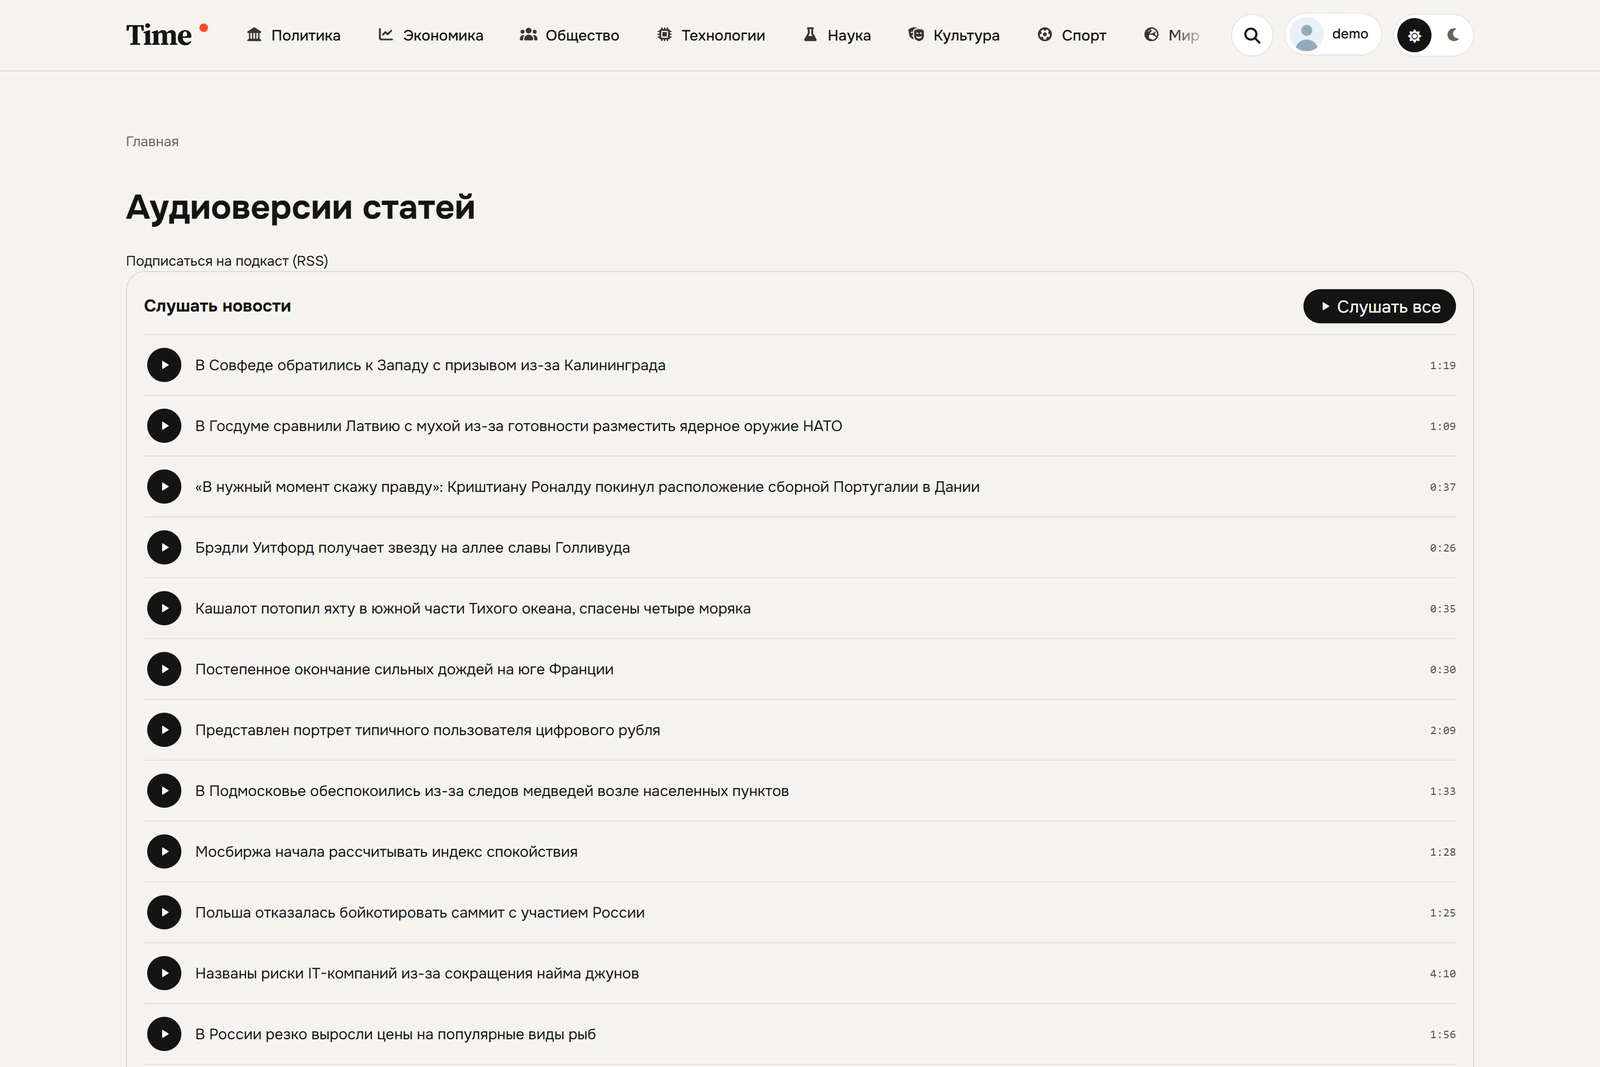Play audio for Латвия НАТО article
The image size is (1600, 1067).
click(x=164, y=426)
